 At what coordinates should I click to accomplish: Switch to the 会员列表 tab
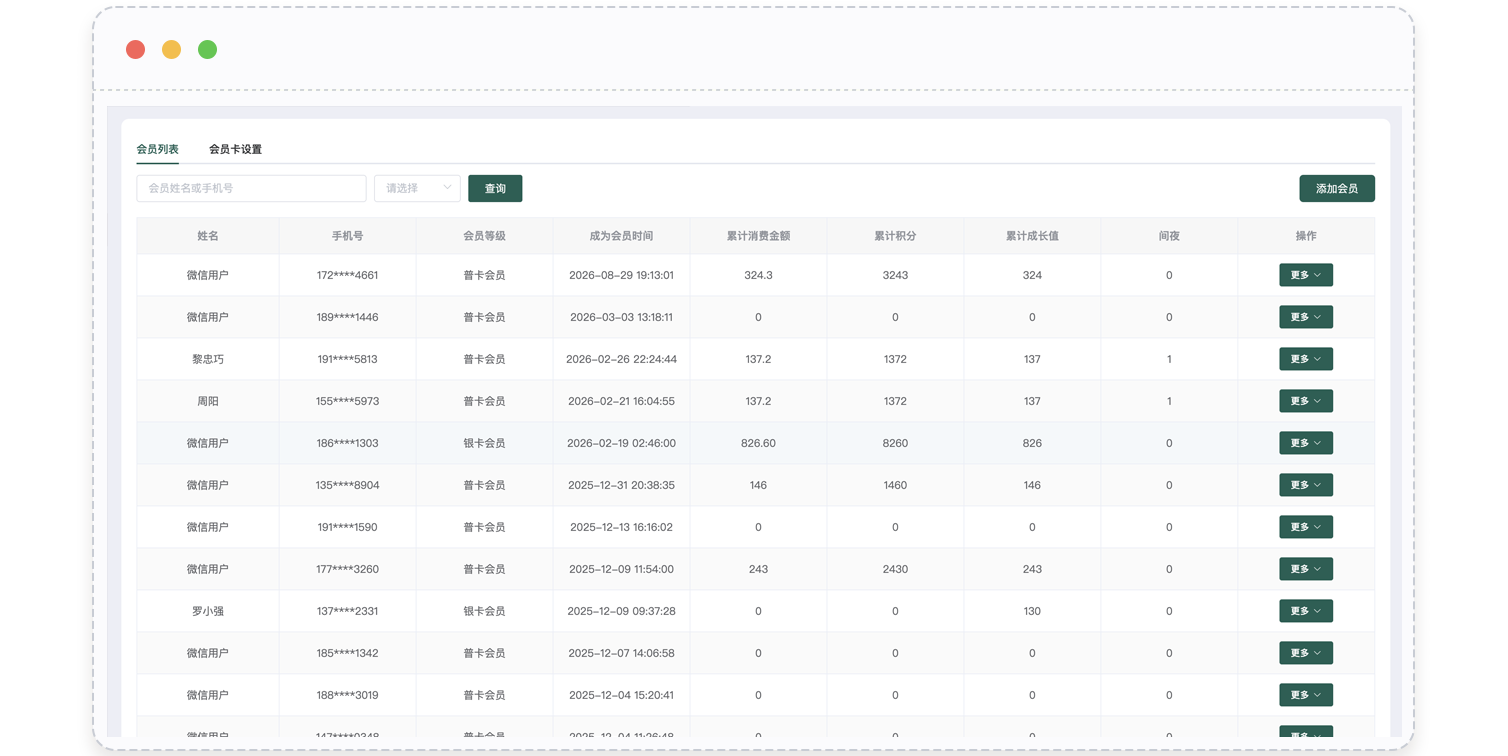click(157, 149)
